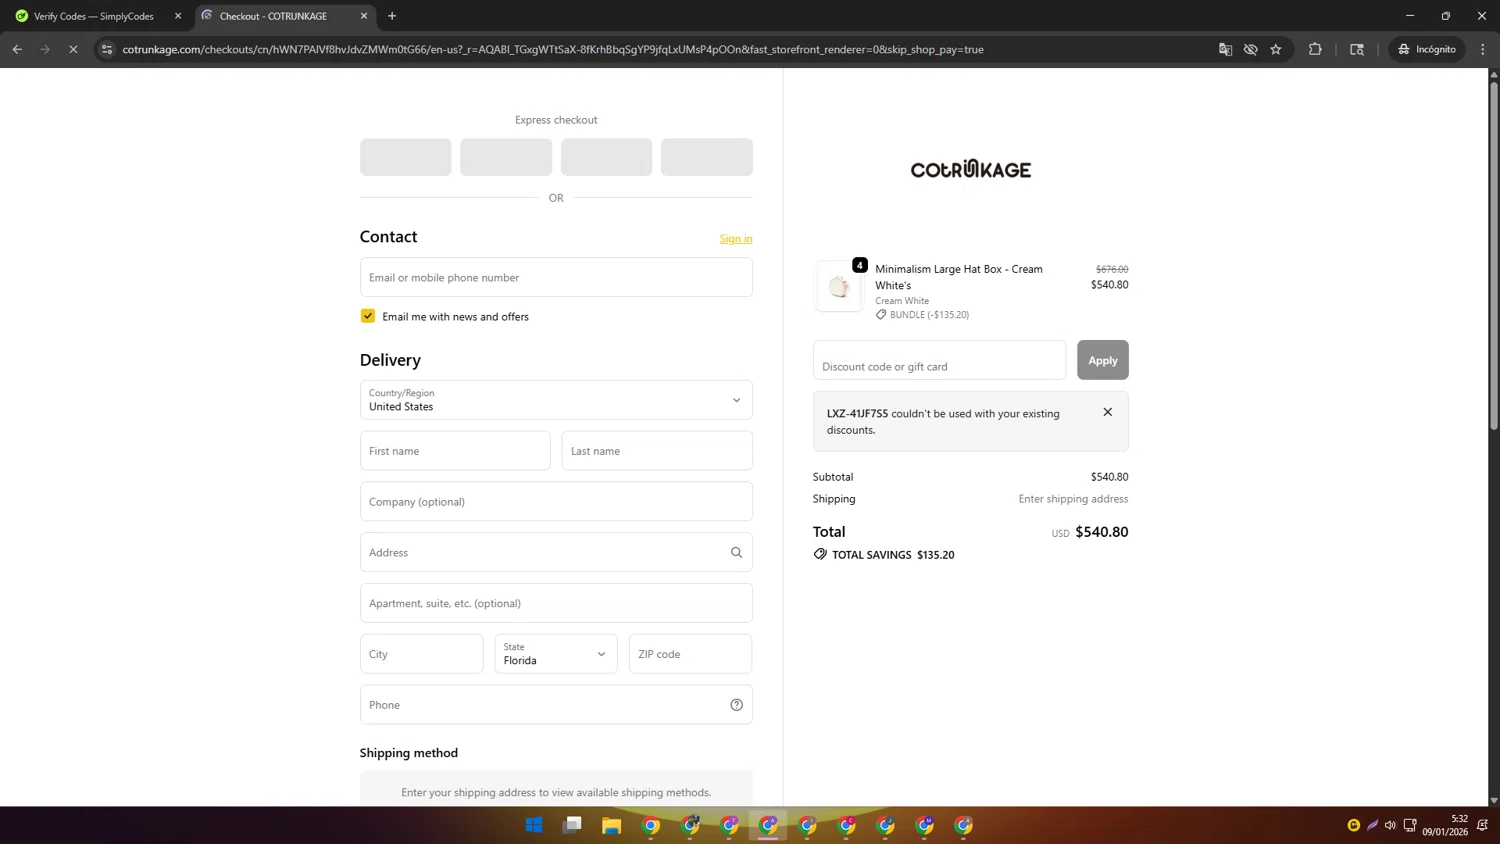Click the ZIP code field
Viewport: 1500px width, 844px height.
pos(690,654)
